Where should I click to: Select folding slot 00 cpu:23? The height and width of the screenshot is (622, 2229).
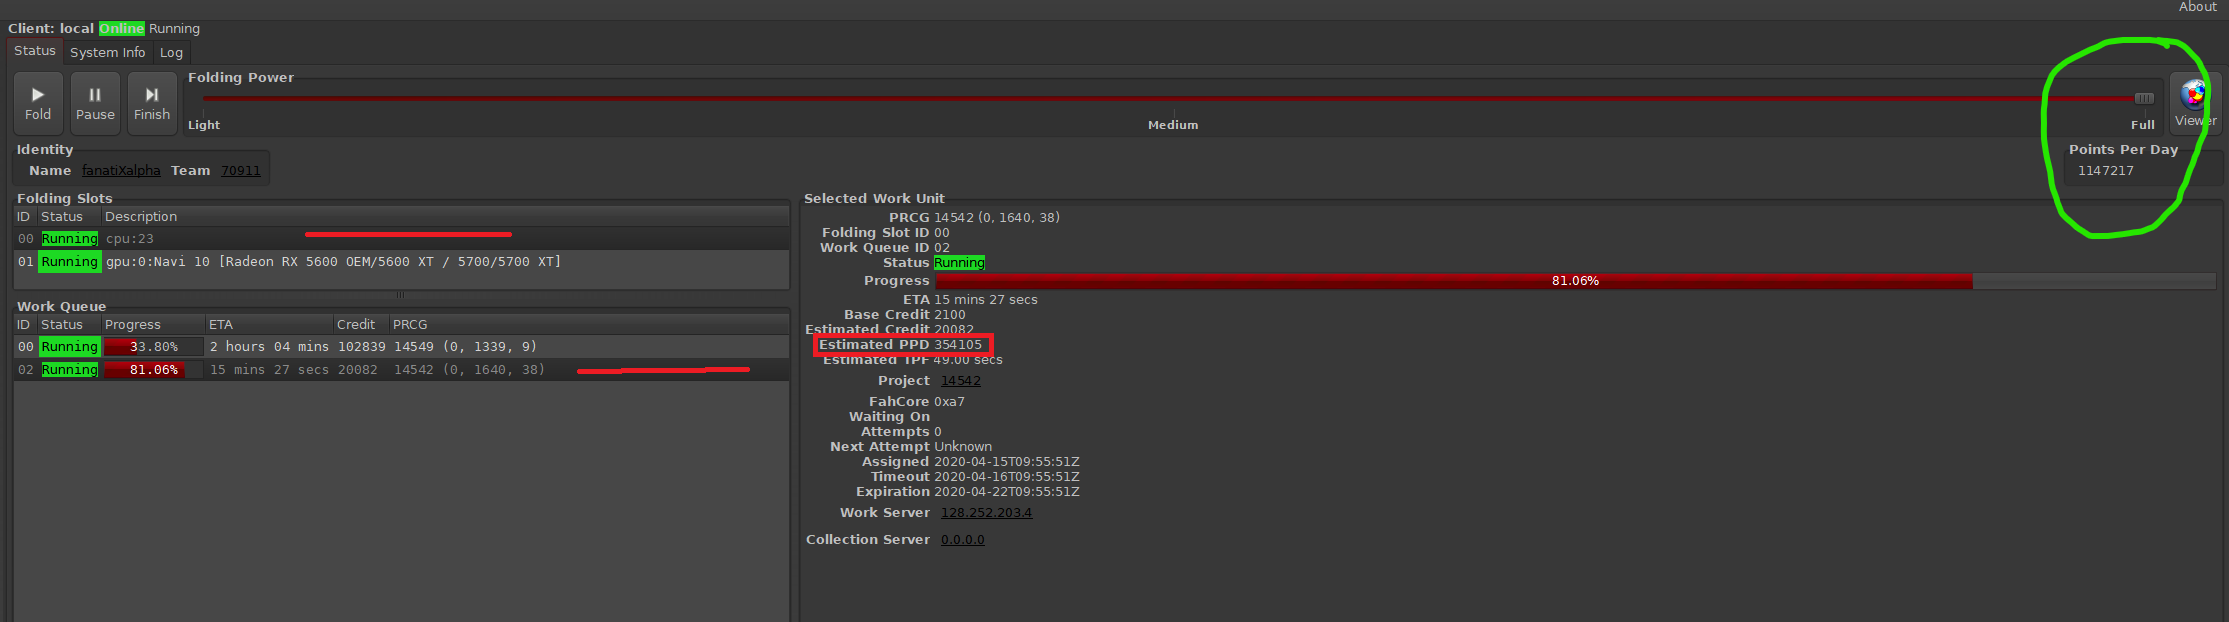pos(401,239)
